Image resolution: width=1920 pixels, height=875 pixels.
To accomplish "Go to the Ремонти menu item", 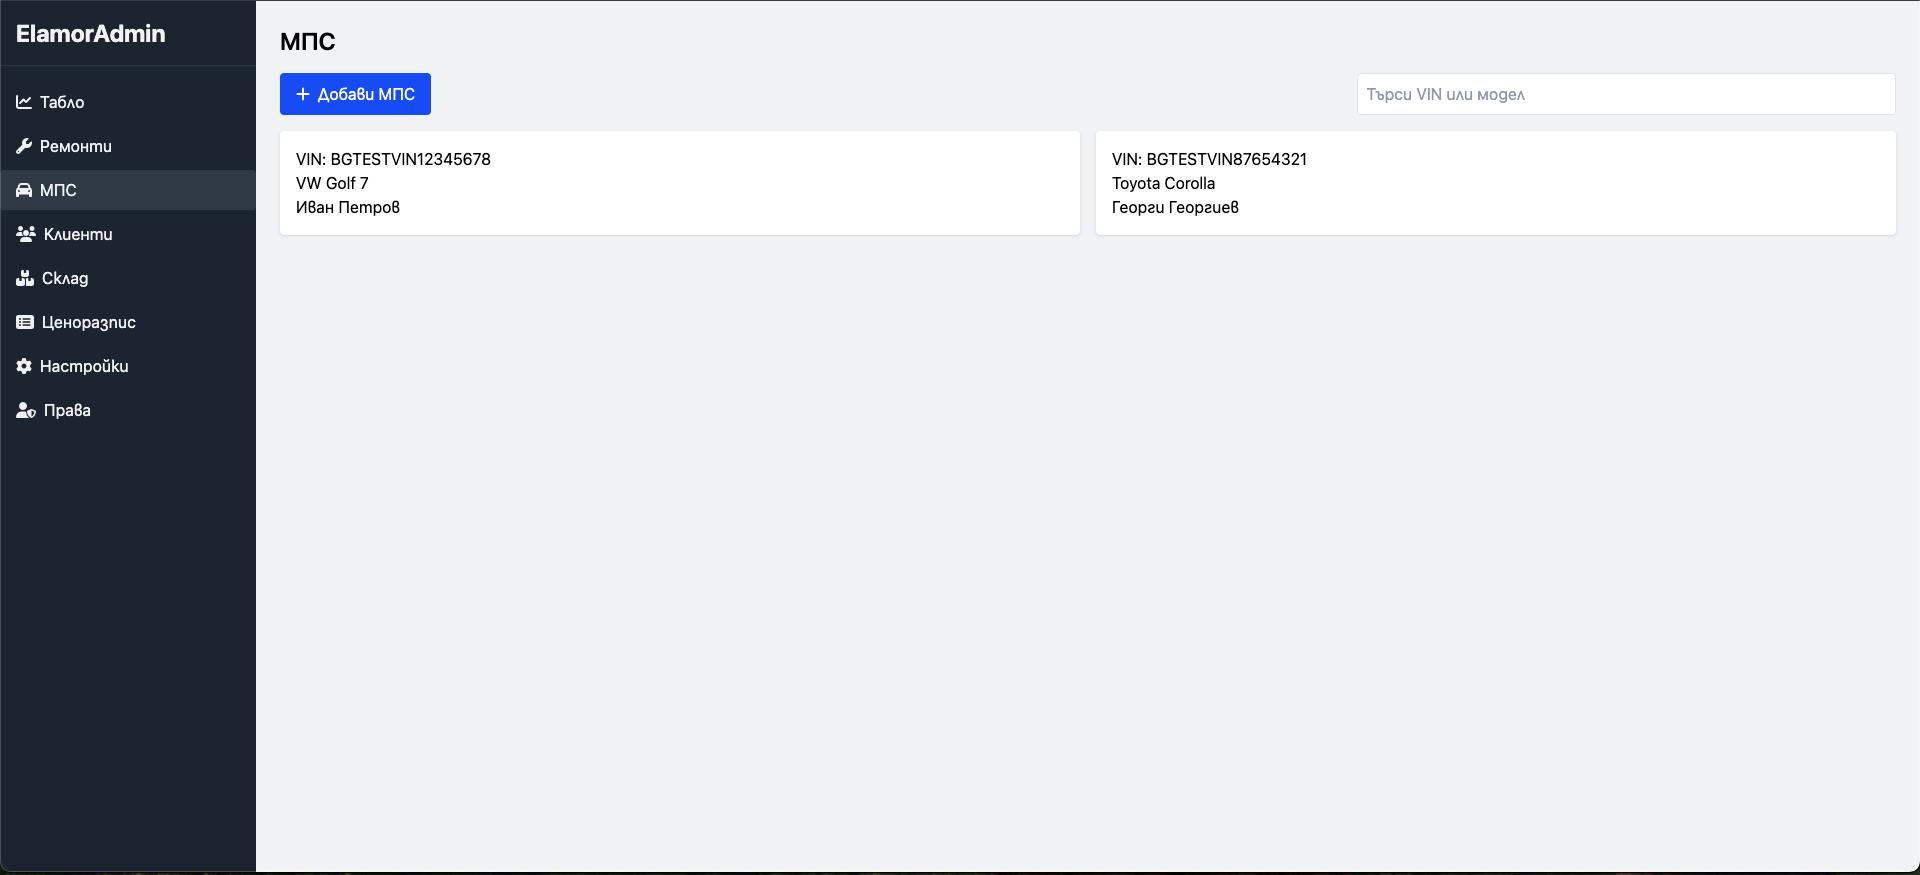I will click(x=76, y=146).
